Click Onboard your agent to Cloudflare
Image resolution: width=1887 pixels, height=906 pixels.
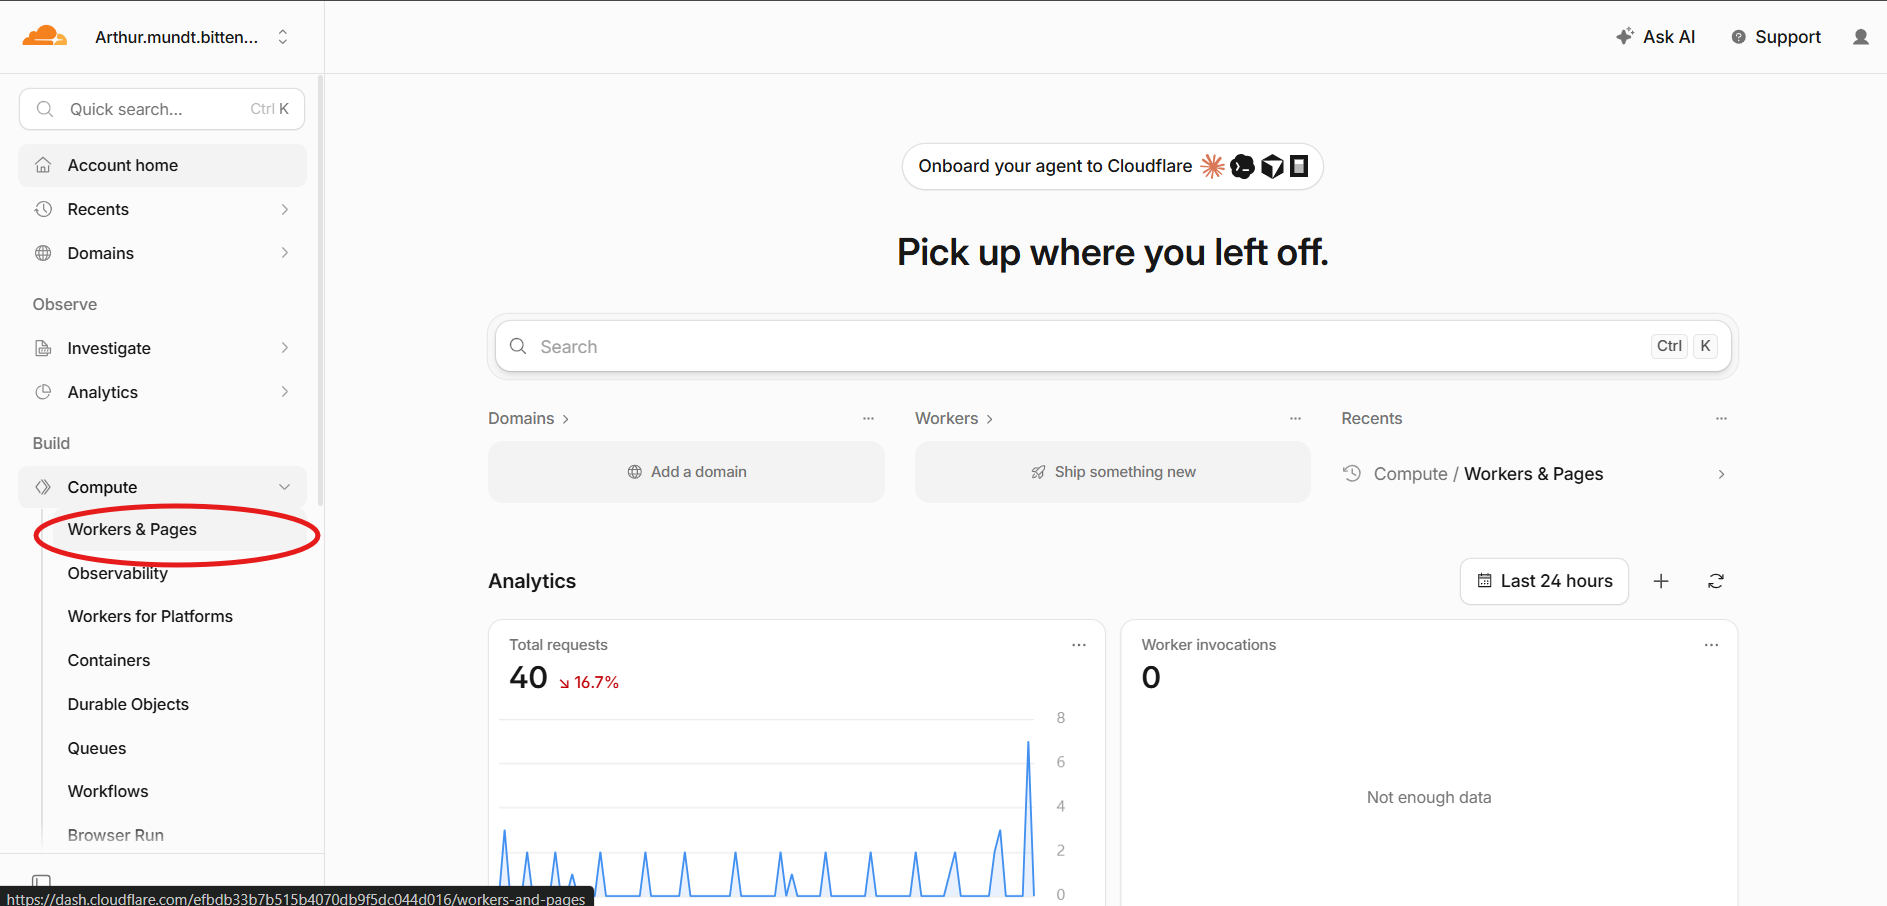[x=1112, y=166]
